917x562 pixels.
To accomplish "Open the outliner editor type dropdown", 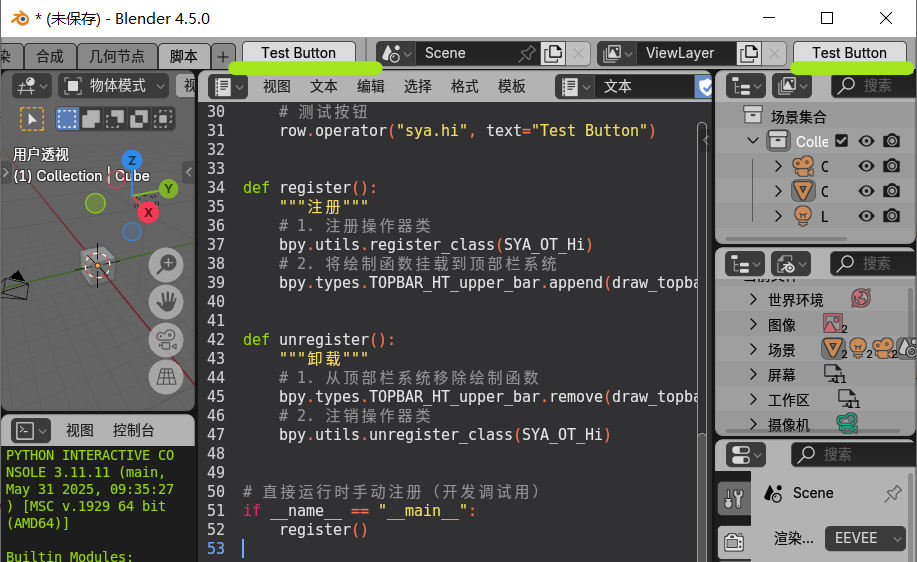I will pos(745,87).
